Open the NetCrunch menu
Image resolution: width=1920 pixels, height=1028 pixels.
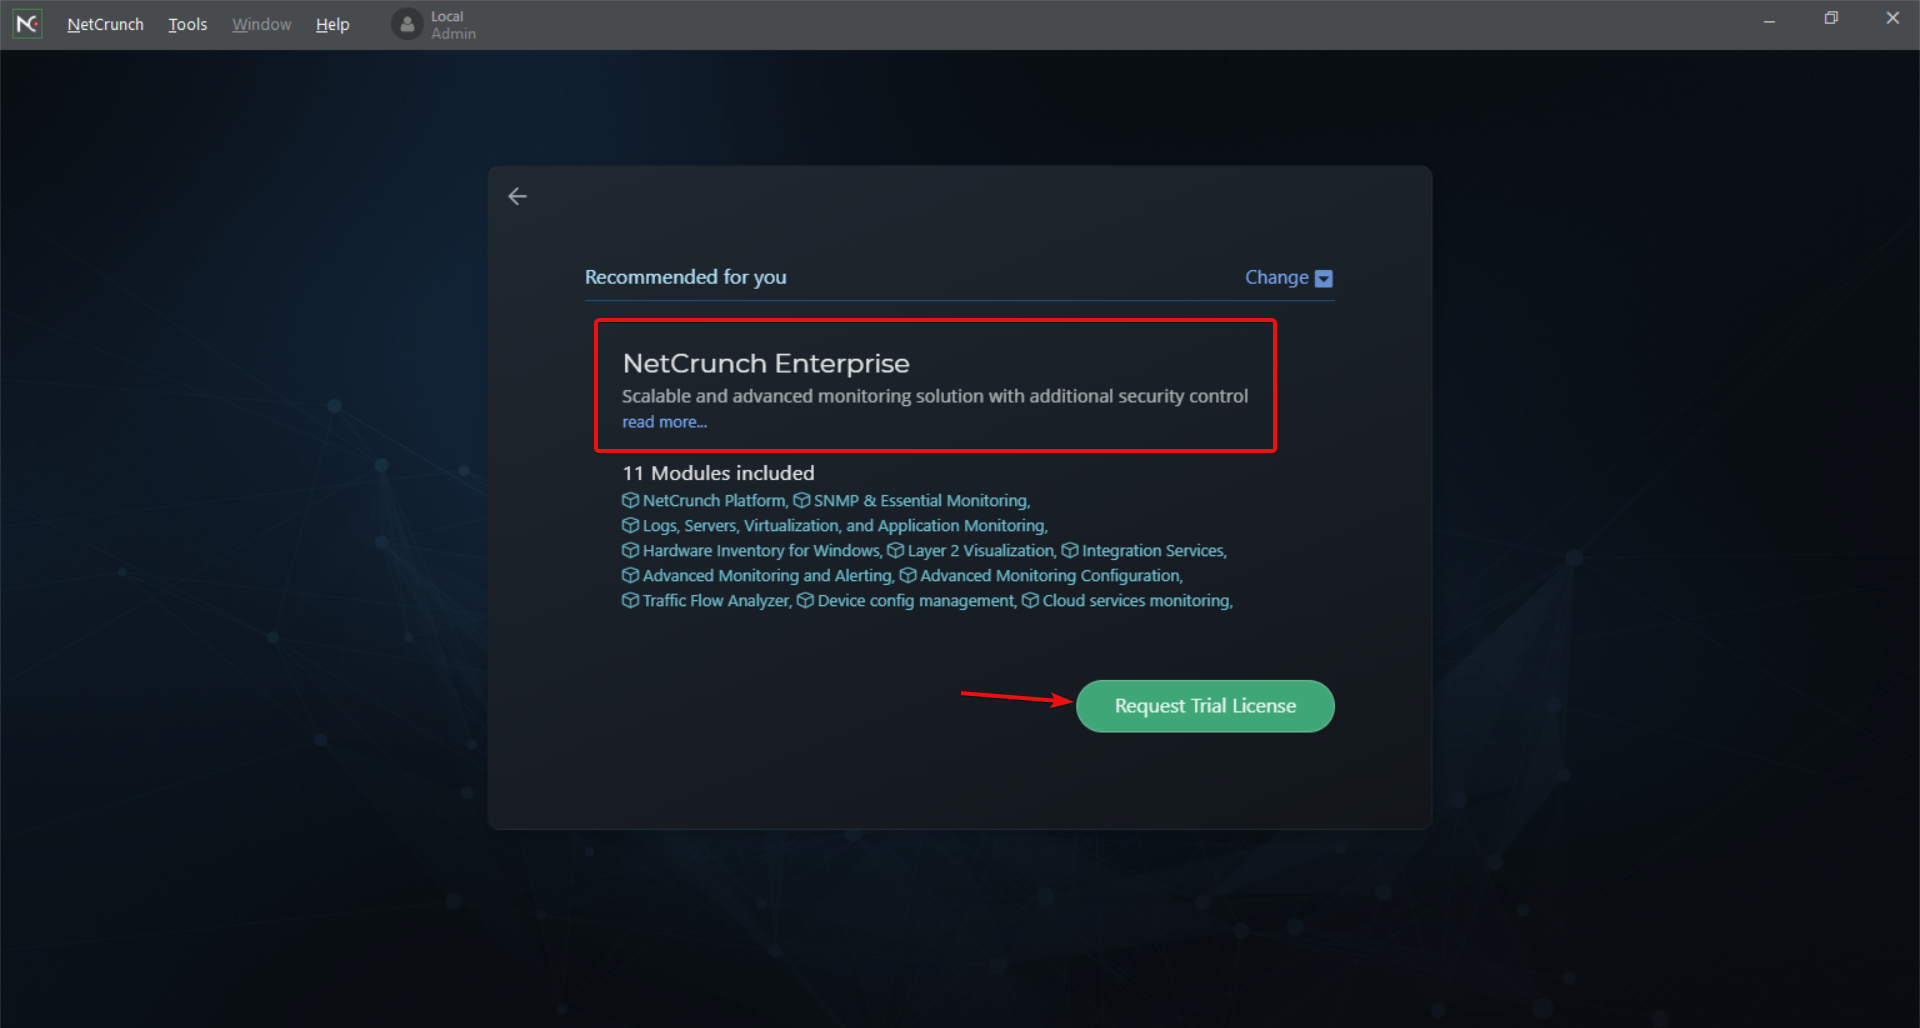105,24
